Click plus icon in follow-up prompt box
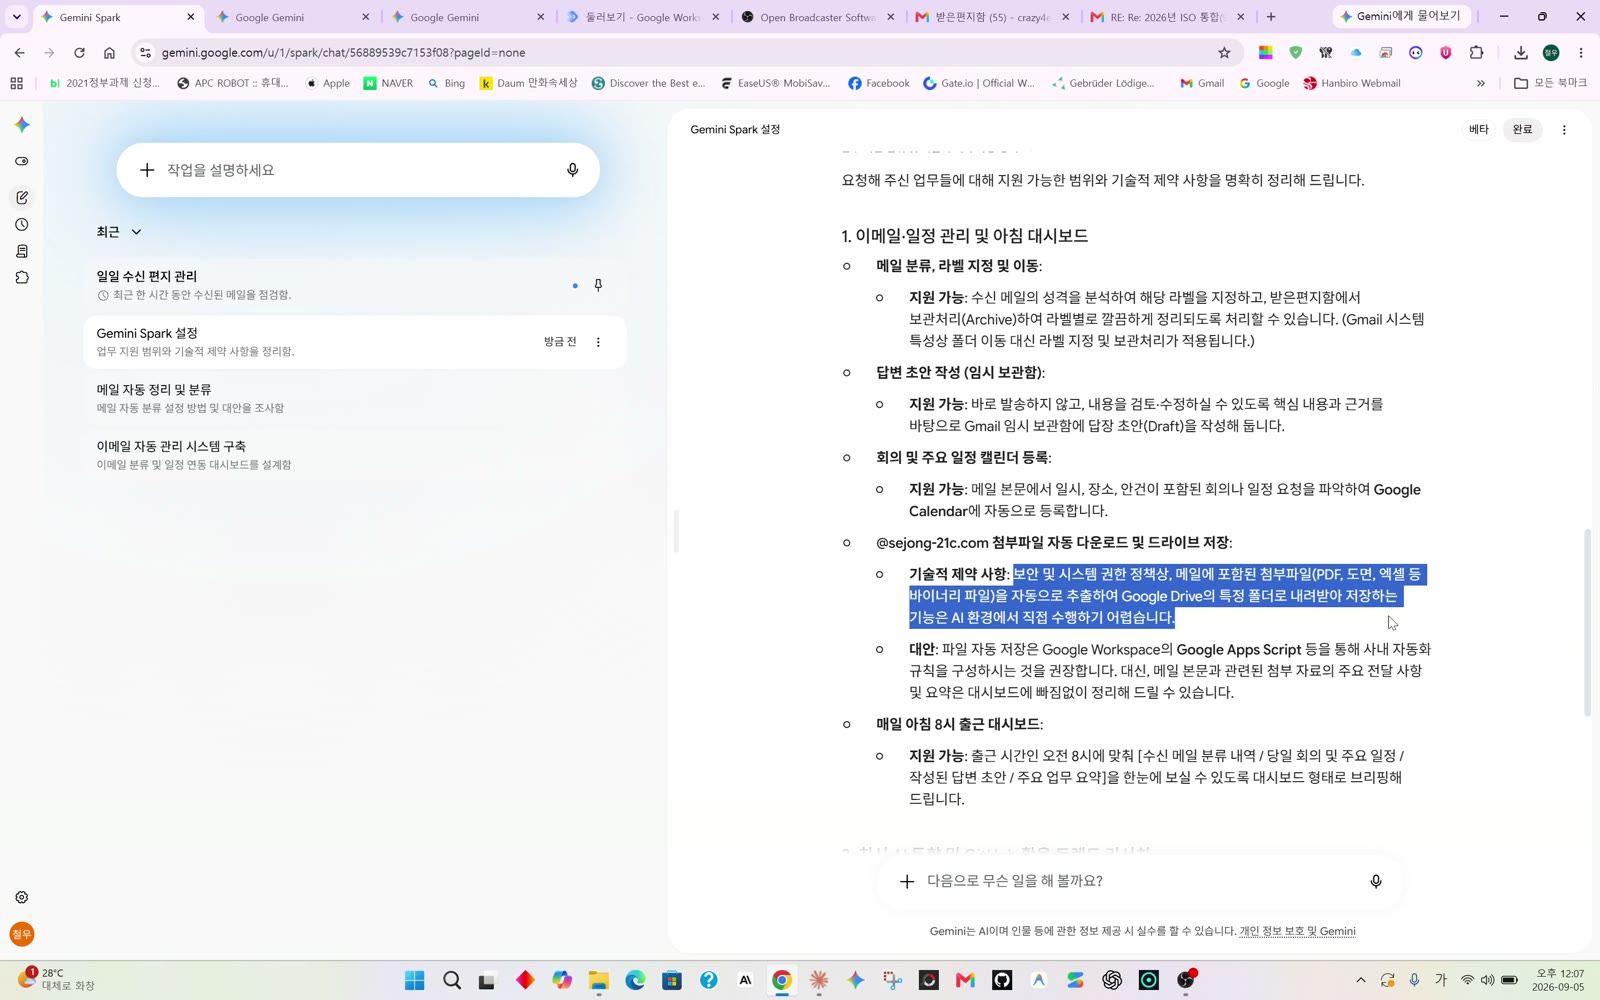This screenshot has width=1600, height=1000. pos(906,881)
